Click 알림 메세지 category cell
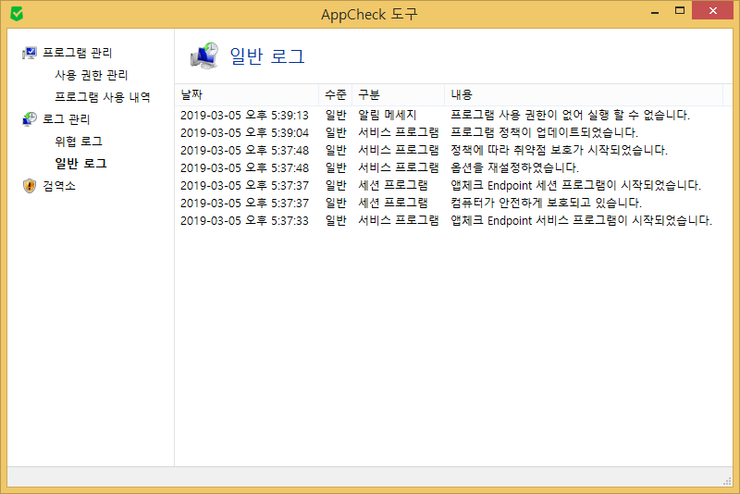 tap(387, 115)
